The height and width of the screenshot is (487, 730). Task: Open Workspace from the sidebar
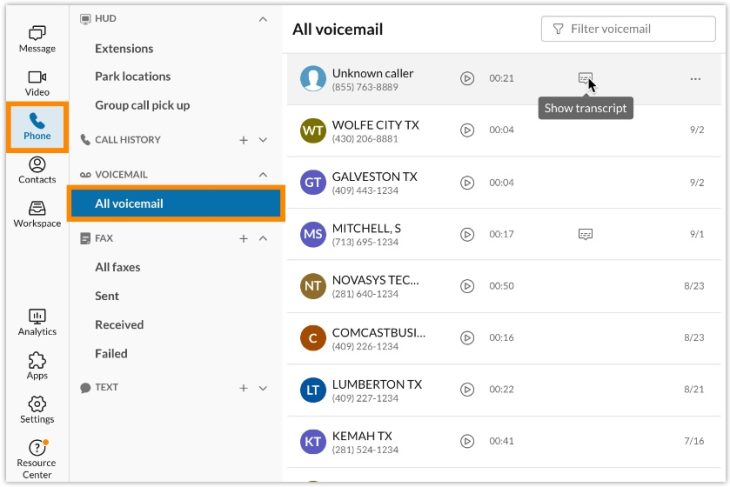pos(37,214)
